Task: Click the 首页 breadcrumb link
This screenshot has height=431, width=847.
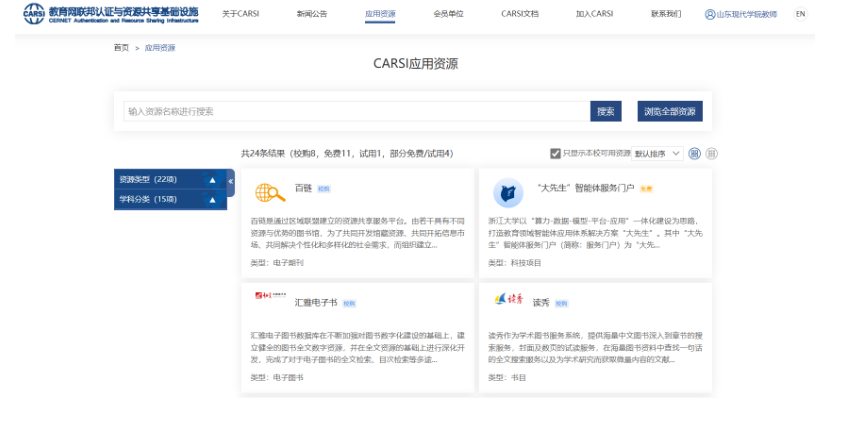Action: point(121,47)
